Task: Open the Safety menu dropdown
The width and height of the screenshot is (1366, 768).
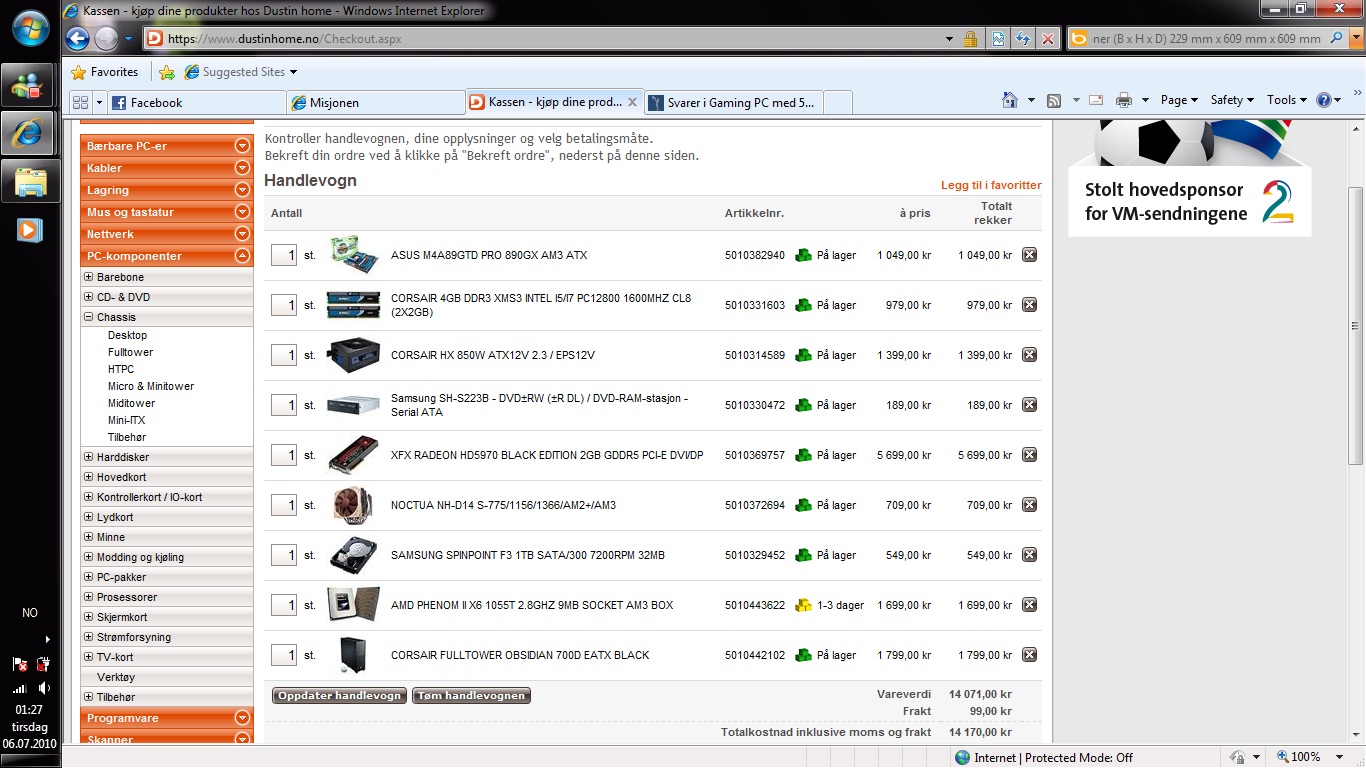Action: pyautogui.click(x=1232, y=100)
